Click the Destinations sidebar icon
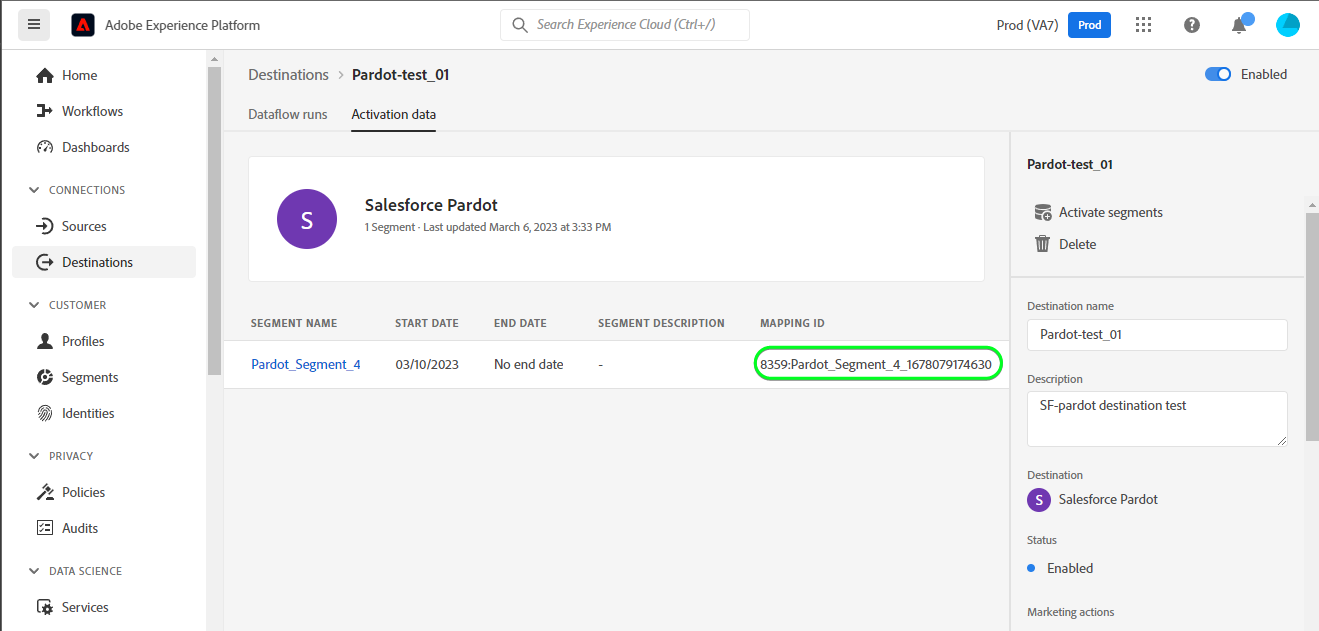 pyautogui.click(x=45, y=262)
